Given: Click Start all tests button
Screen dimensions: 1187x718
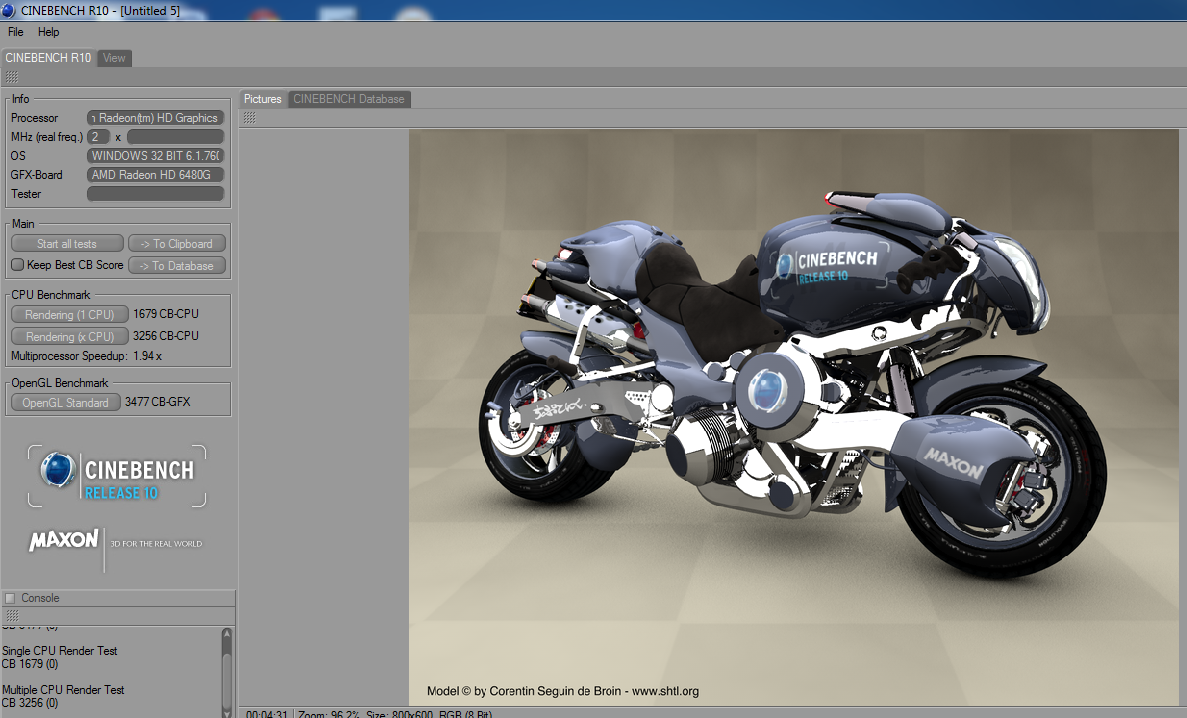Looking at the screenshot, I should click(67, 243).
